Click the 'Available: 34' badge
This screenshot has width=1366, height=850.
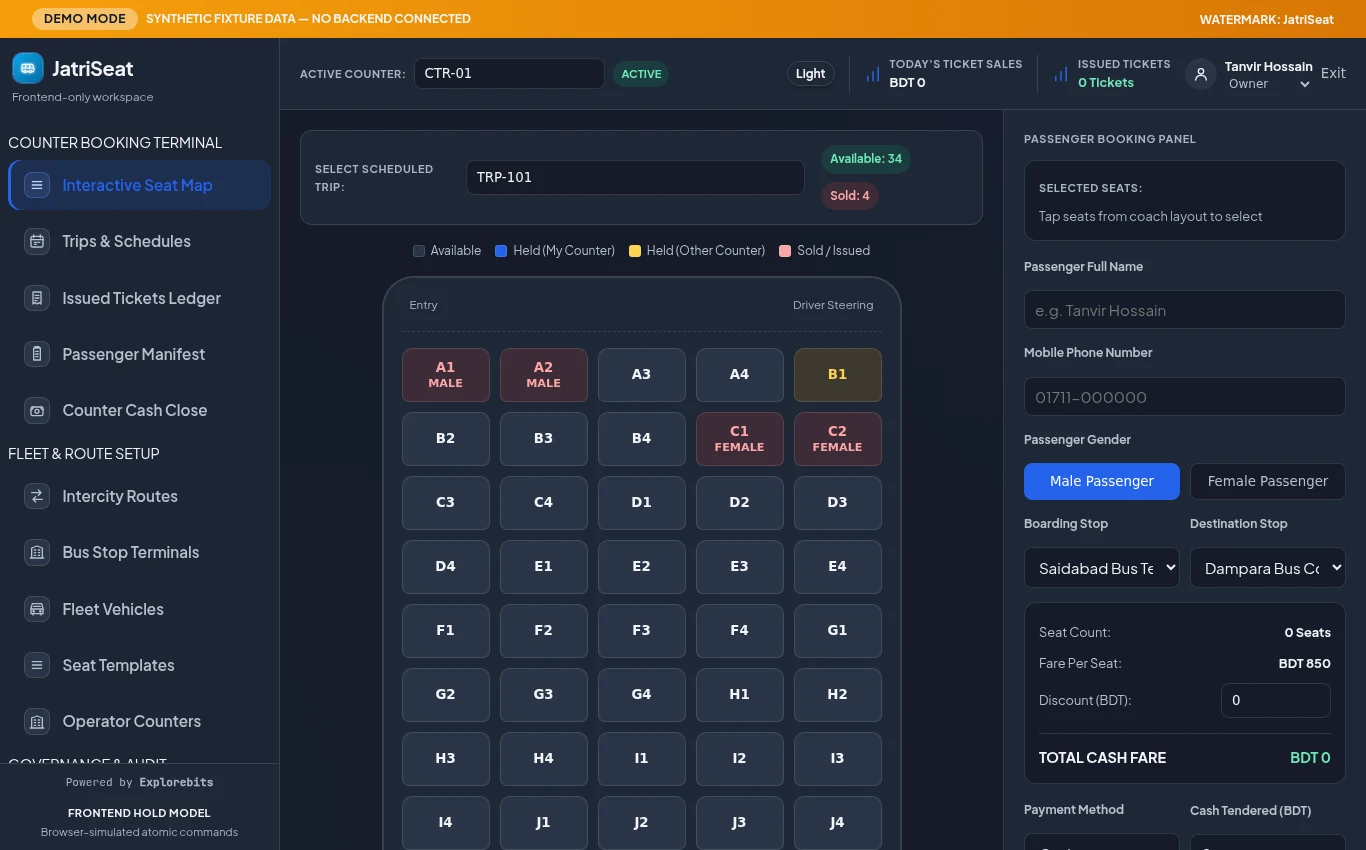[865, 159]
